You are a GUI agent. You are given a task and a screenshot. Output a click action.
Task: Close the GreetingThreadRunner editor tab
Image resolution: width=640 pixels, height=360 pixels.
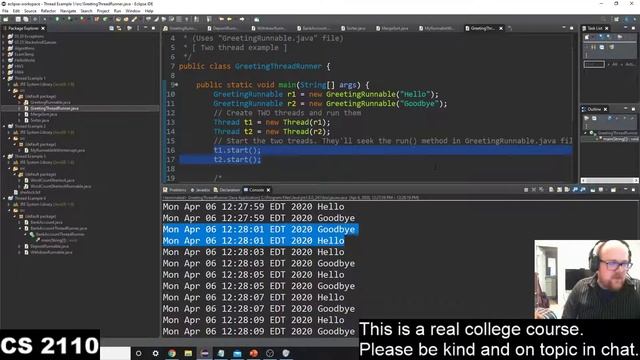click(x=501, y=28)
